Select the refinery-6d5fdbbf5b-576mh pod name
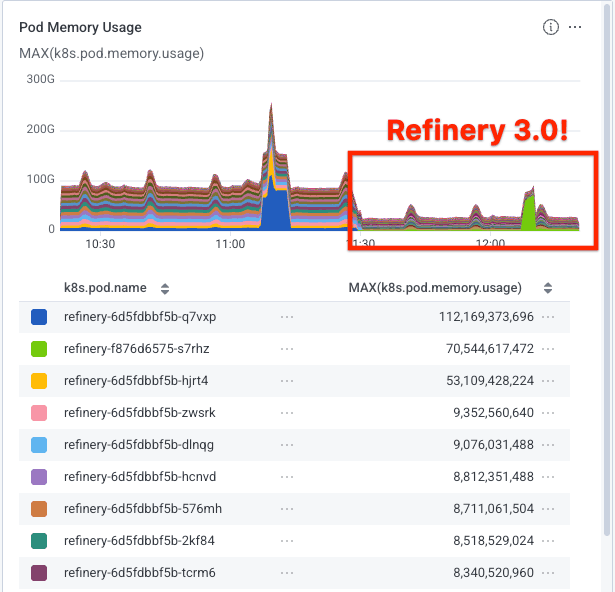 (142, 509)
